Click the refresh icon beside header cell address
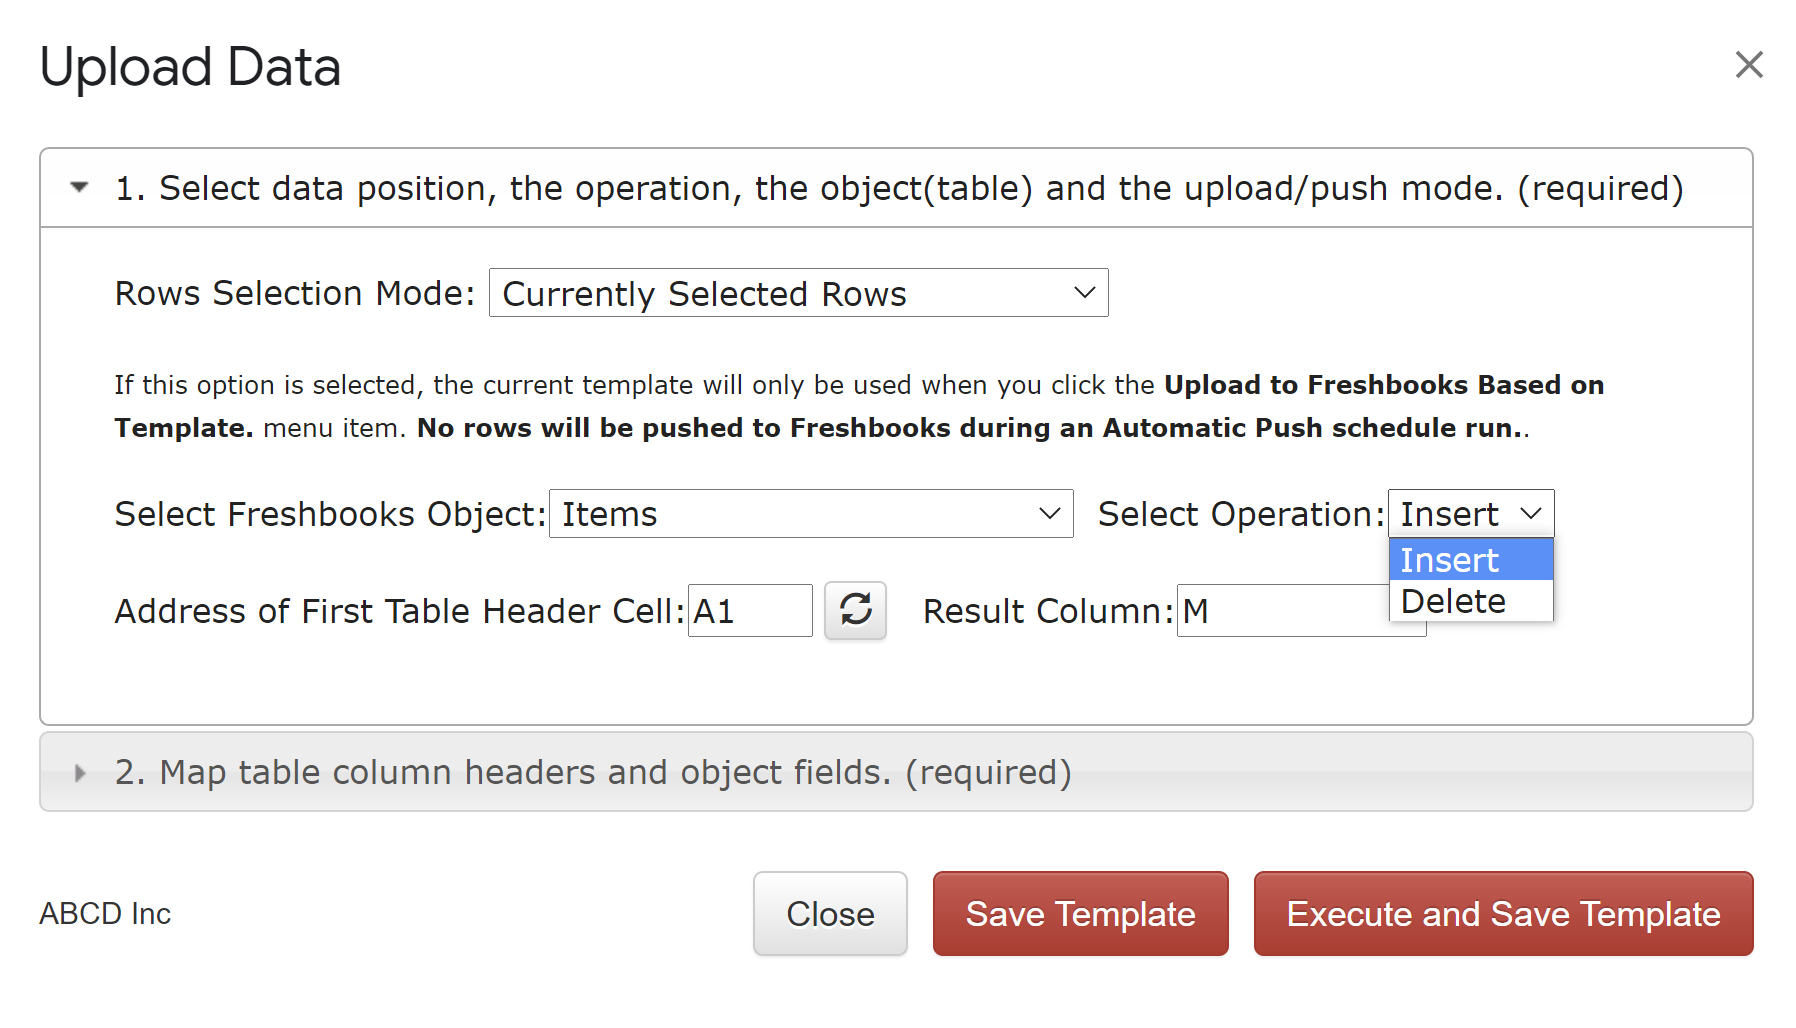 pos(855,610)
